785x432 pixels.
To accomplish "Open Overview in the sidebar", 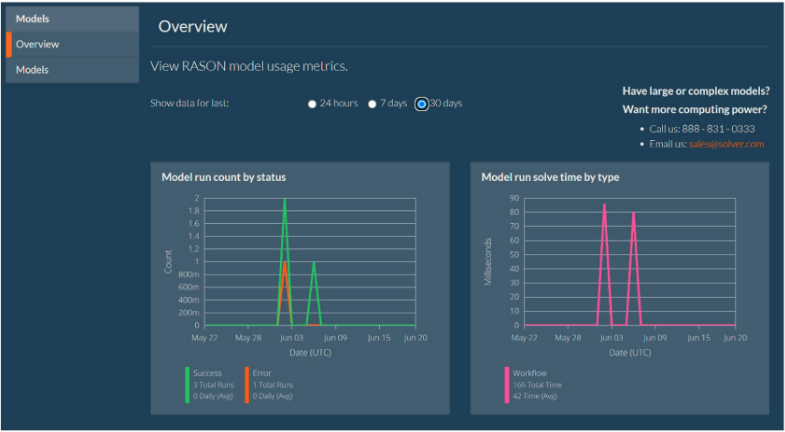I will pos(38,45).
